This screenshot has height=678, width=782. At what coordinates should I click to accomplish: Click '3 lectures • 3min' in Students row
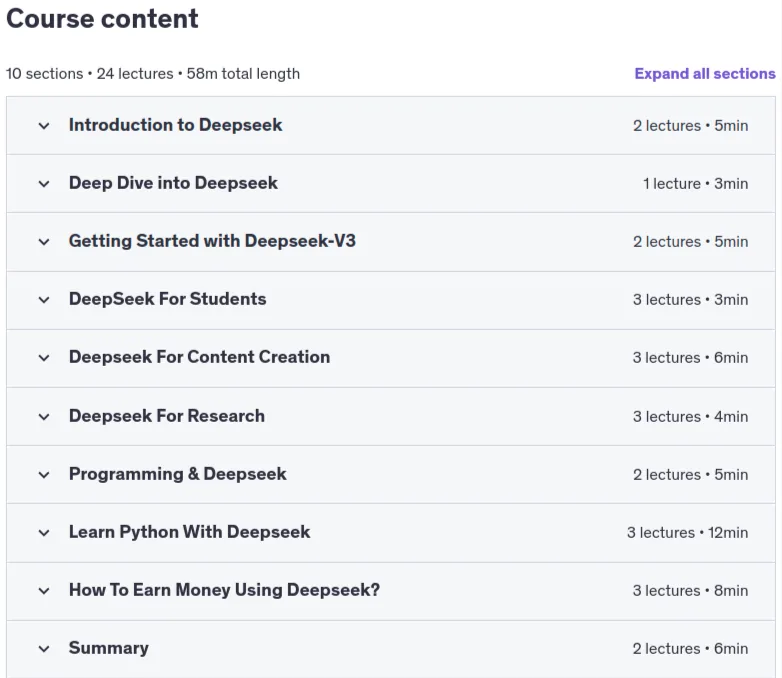[x=690, y=299]
